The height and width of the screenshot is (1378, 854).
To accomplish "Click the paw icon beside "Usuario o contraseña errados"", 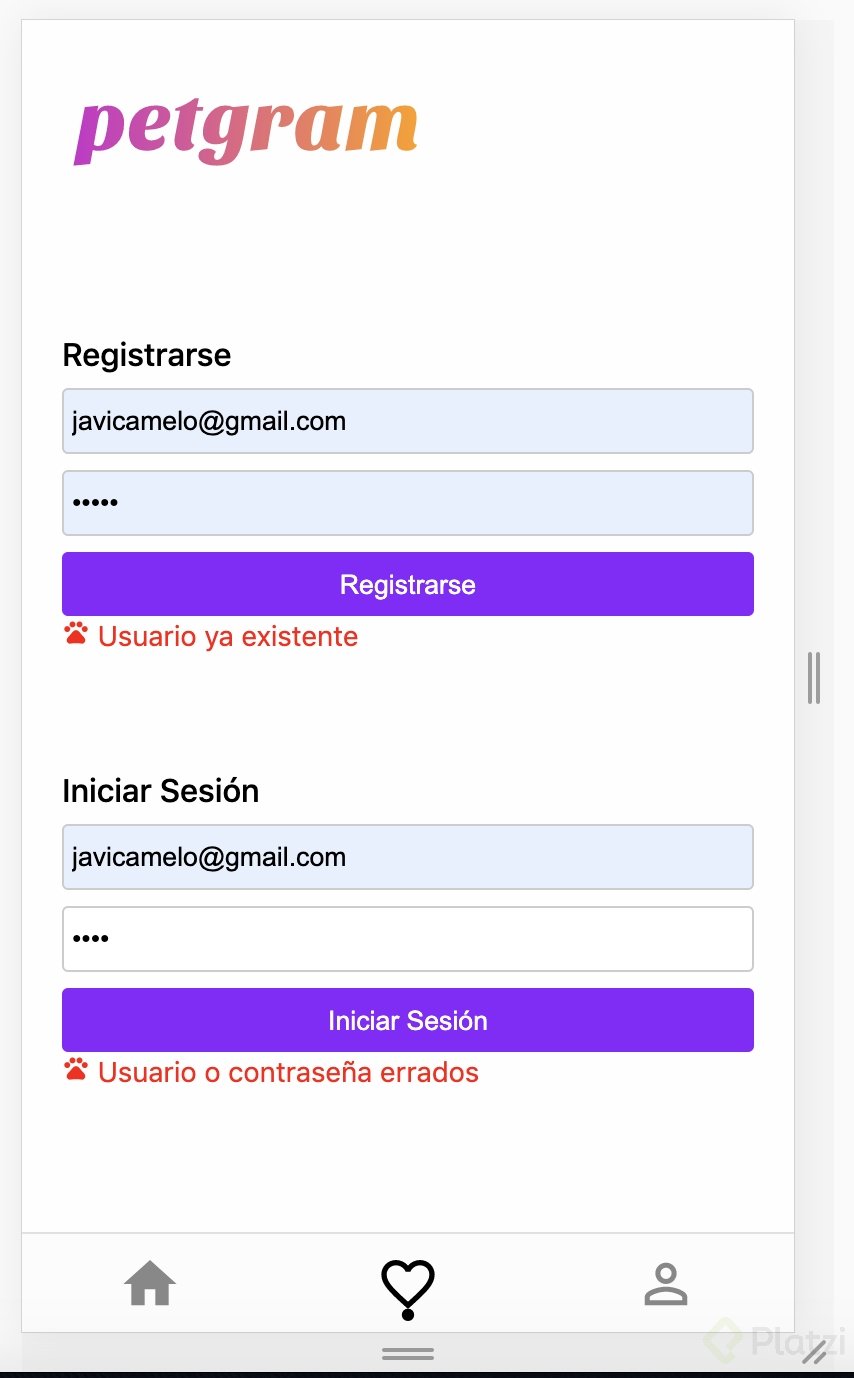I will click(76, 1070).
